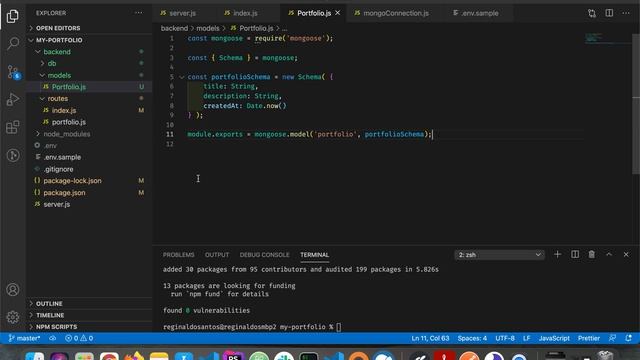Switch to the Output panel tab
Screen dimensions: 640x360
(217, 255)
